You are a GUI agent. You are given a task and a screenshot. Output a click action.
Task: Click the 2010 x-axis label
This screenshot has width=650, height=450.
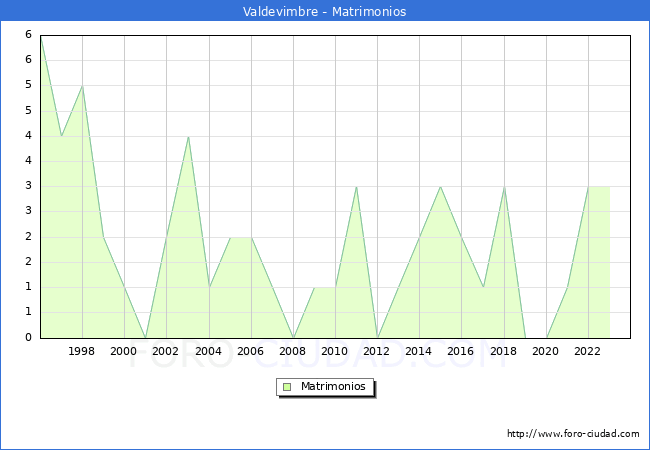coord(335,351)
